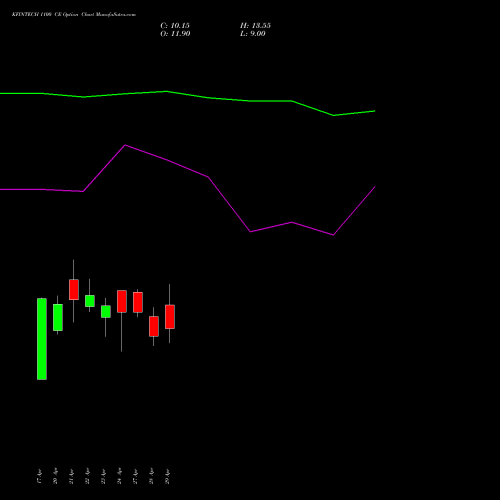Select the tall green candle for 17 Apr
Viewport: 500px width, 500px height.
42,339
